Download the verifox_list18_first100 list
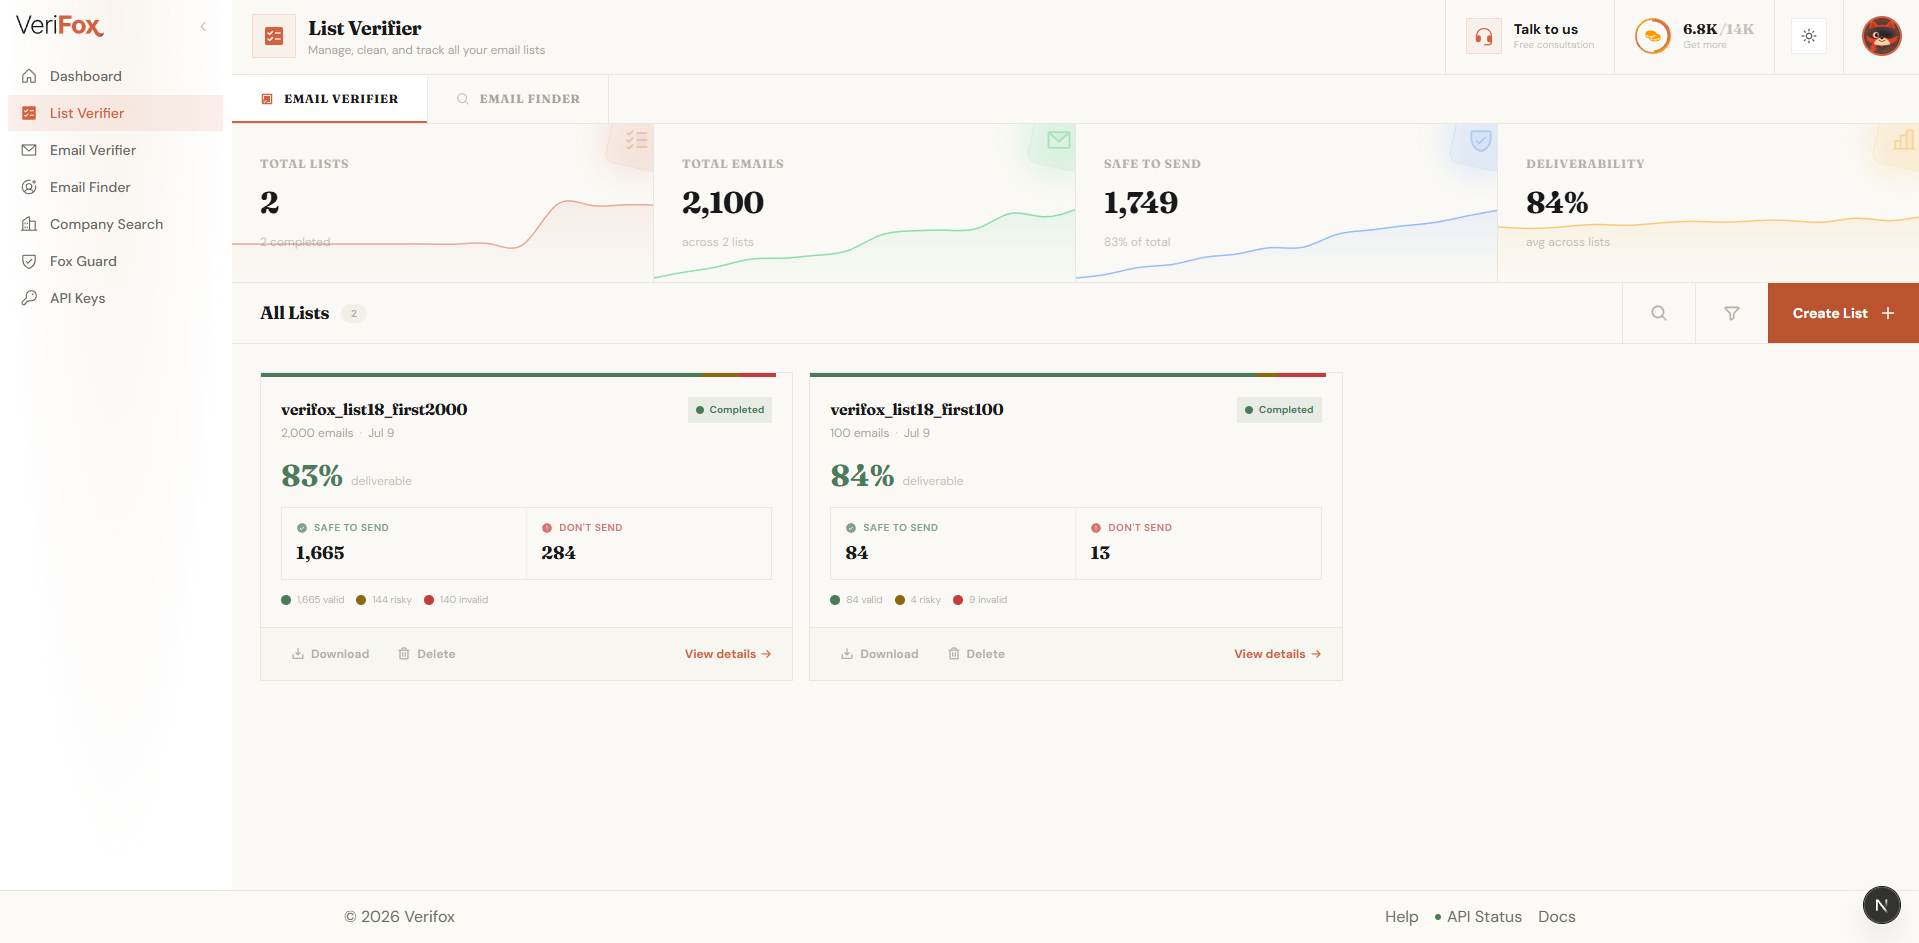Screen dimensions: 1919x943 (880, 654)
